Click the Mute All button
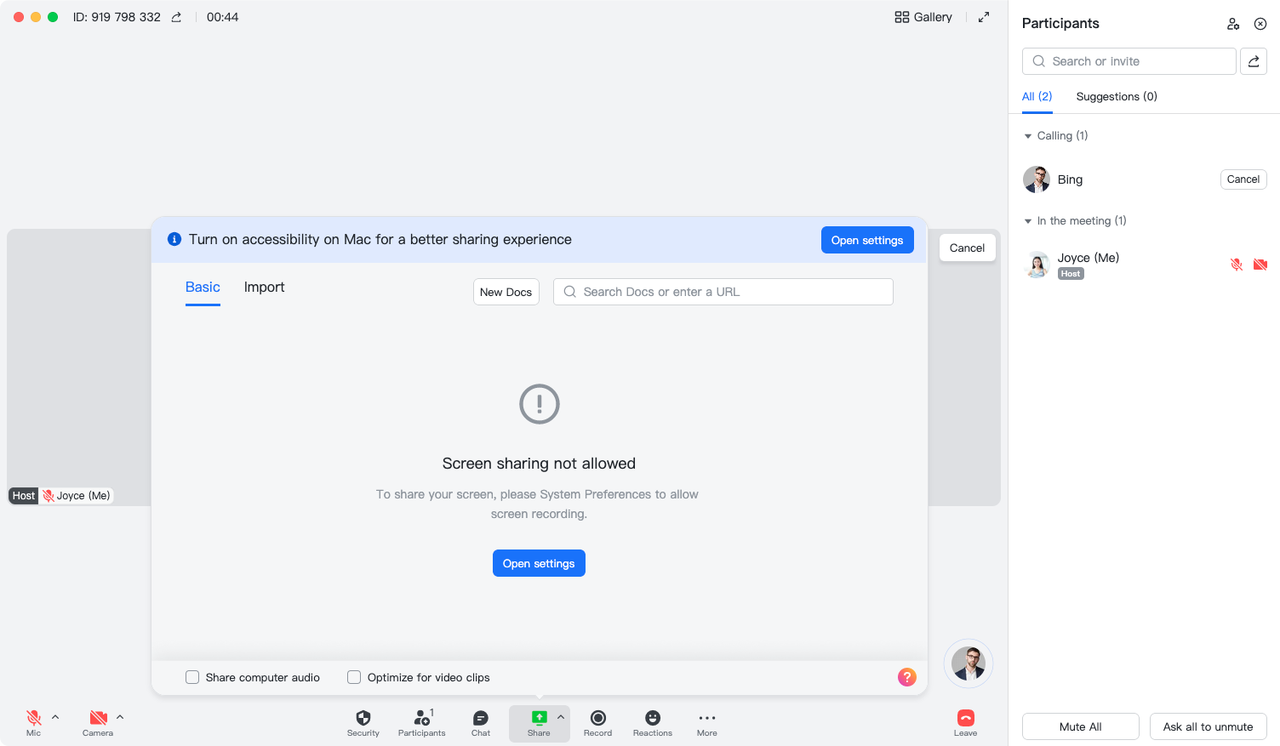The image size is (1280, 746). pyautogui.click(x=1080, y=726)
